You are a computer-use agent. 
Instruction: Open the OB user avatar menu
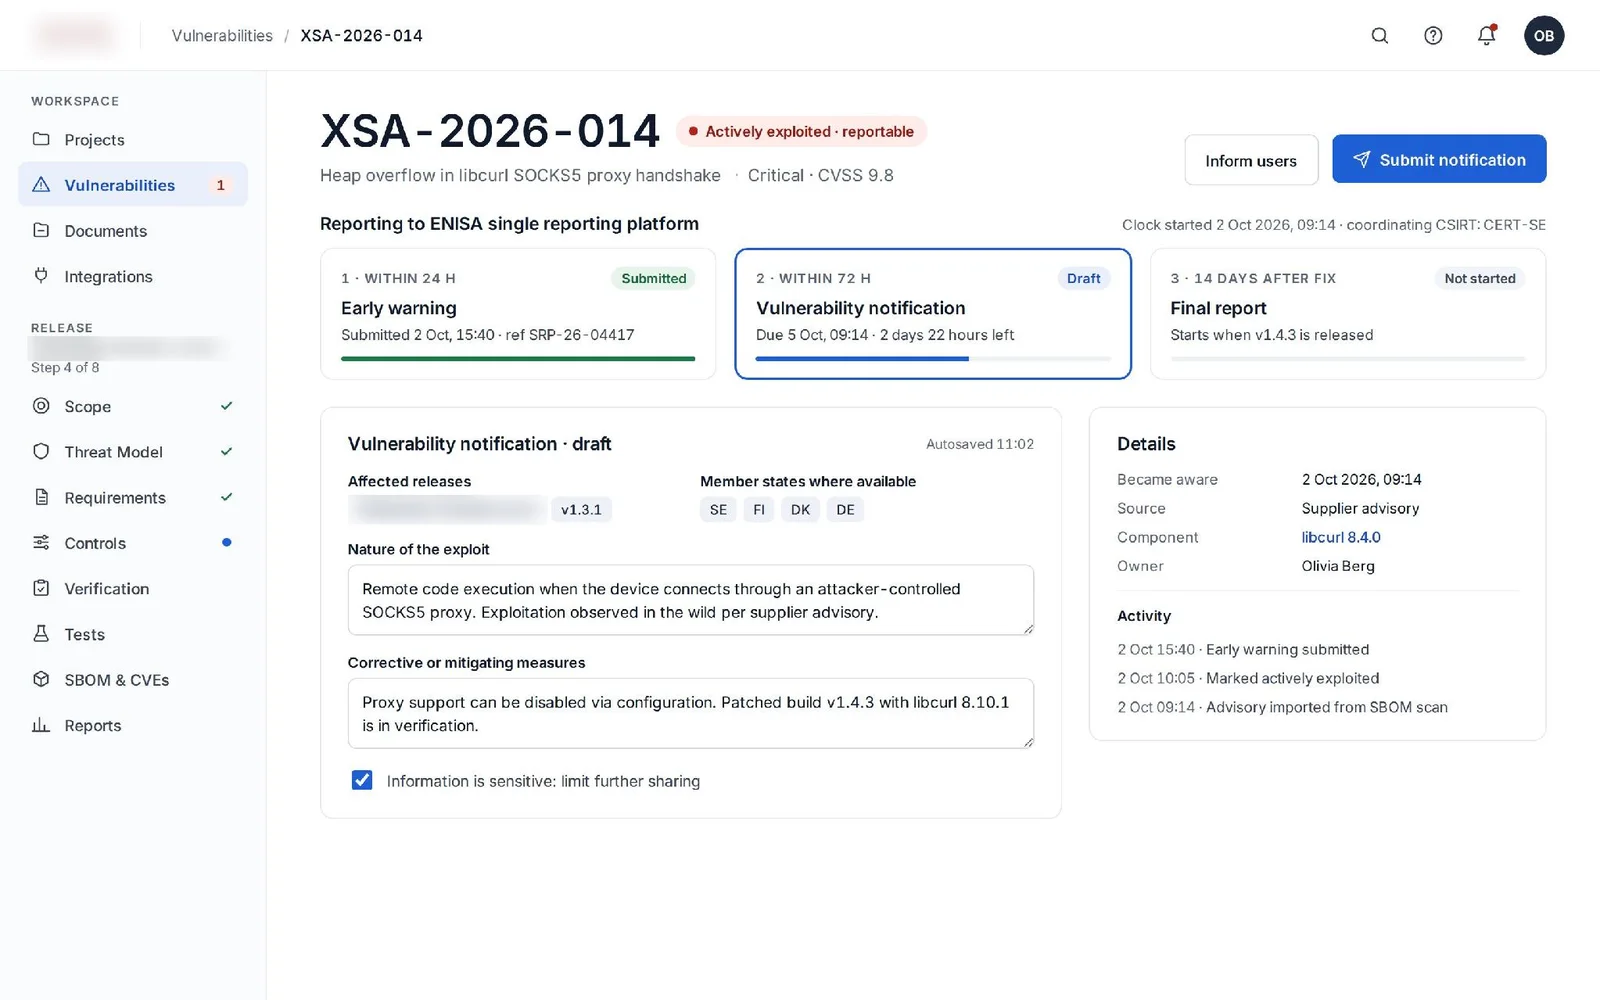coord(1544,36)
